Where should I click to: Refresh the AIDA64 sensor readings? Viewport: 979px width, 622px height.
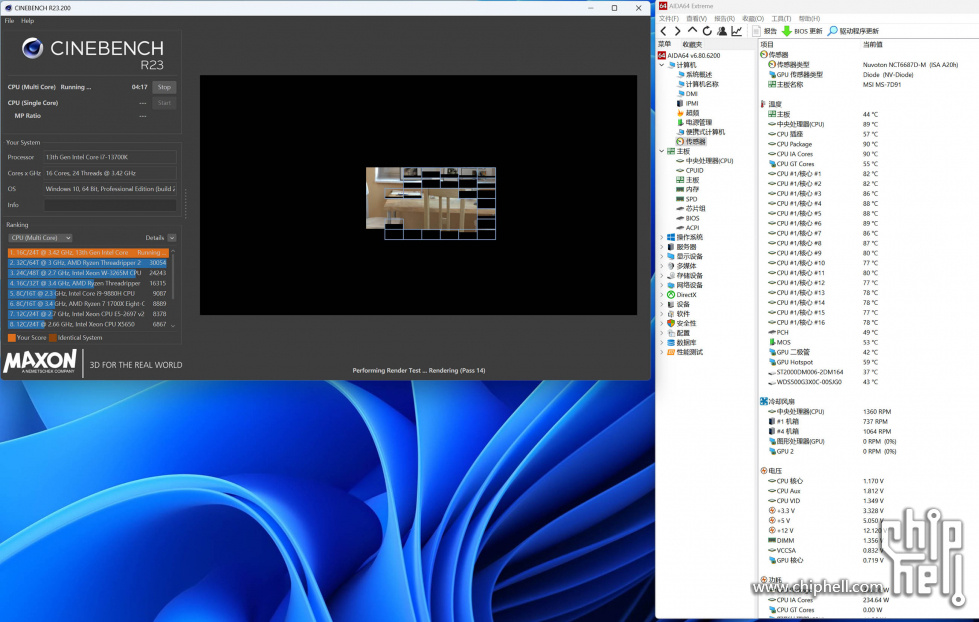click(x=707, y=31)
